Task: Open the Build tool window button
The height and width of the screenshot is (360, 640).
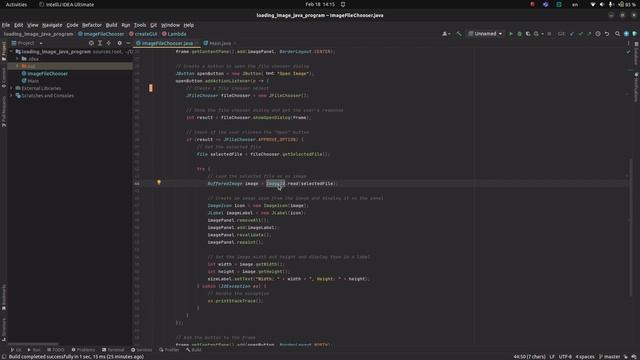Action: (x=193, y=350)
